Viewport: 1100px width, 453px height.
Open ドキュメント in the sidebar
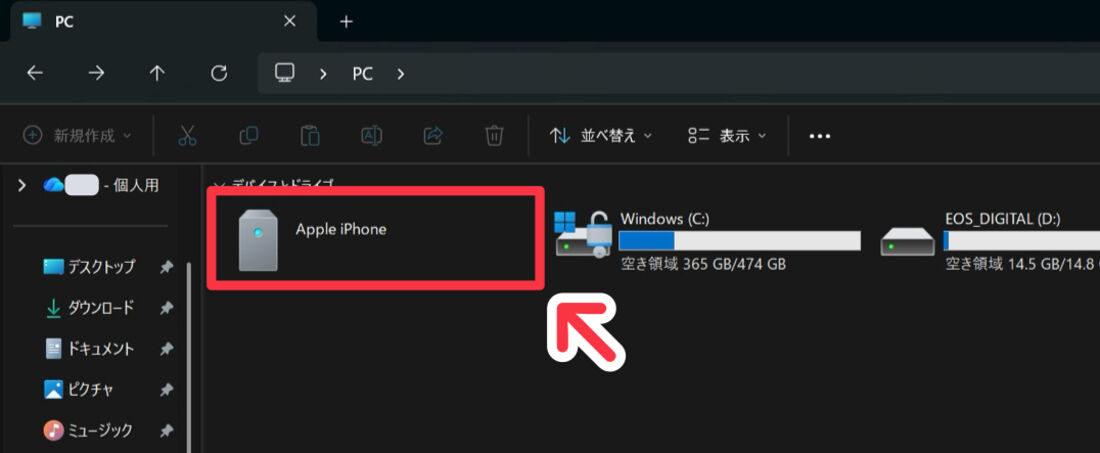pos(100,349)
